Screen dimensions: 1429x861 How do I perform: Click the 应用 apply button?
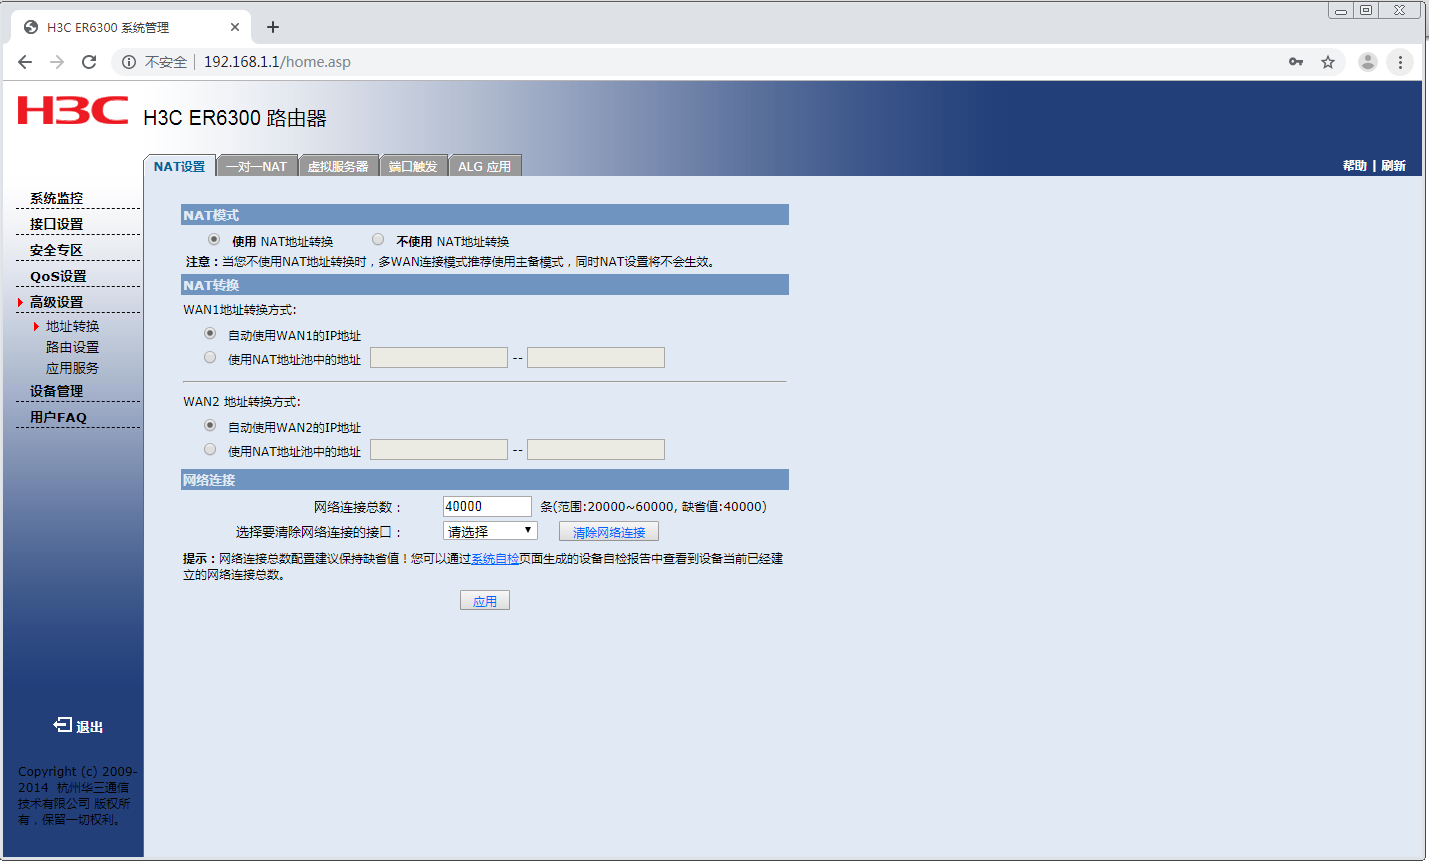click(485, 600)
